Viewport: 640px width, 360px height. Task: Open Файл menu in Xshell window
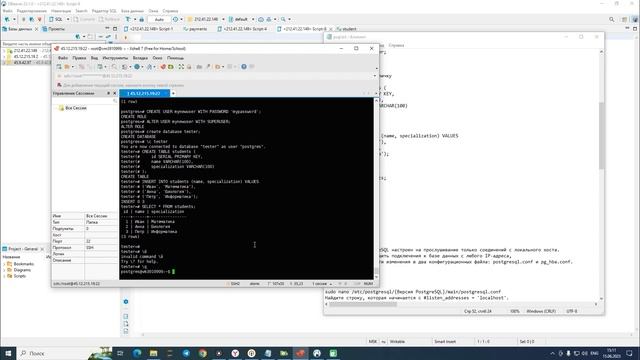pos(62,58)
